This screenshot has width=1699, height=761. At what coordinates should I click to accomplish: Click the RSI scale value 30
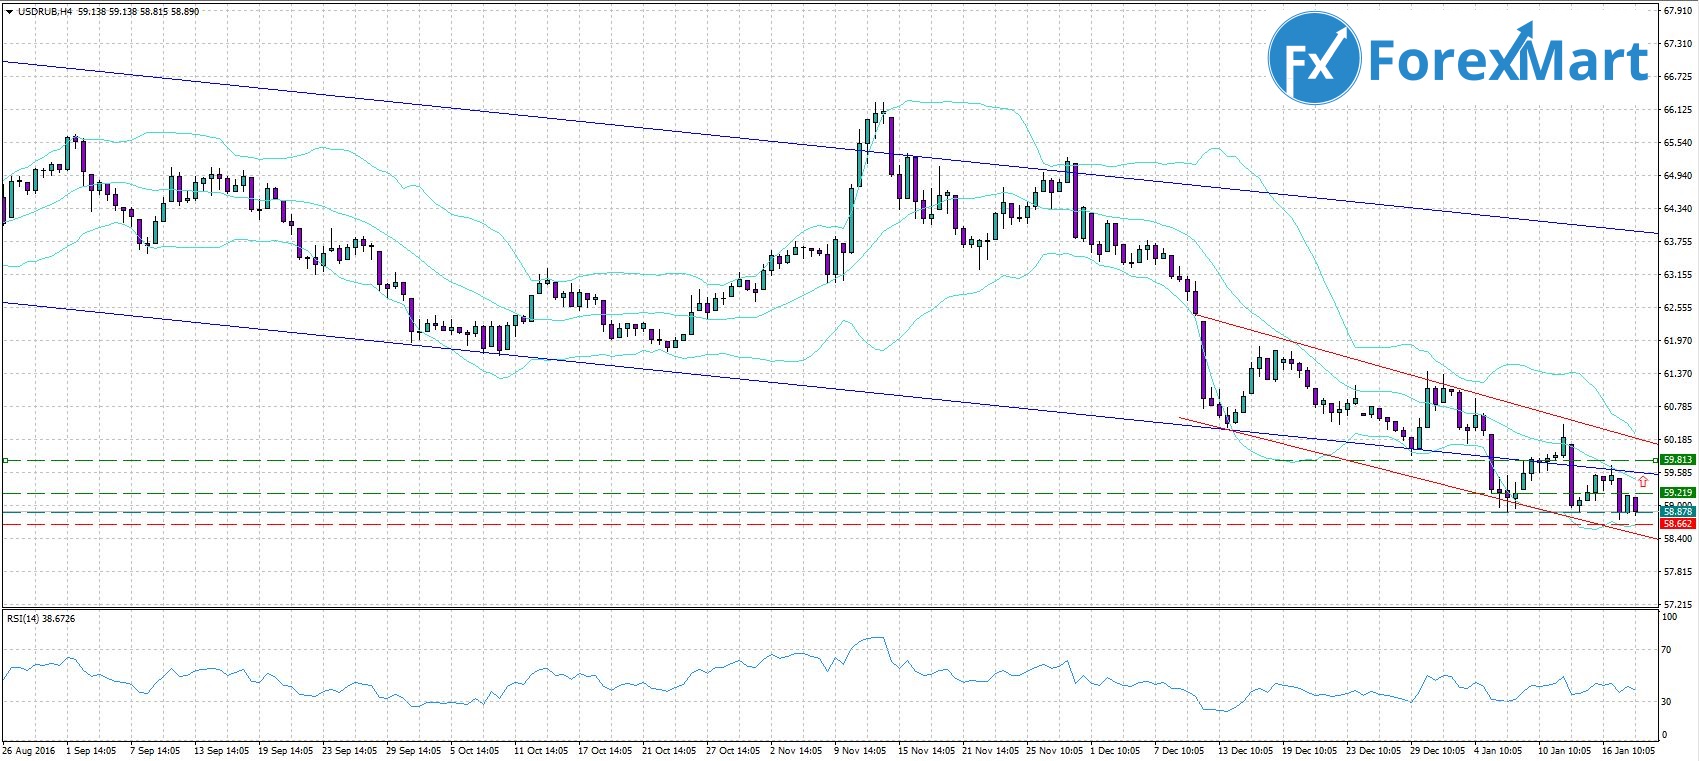1666,702
